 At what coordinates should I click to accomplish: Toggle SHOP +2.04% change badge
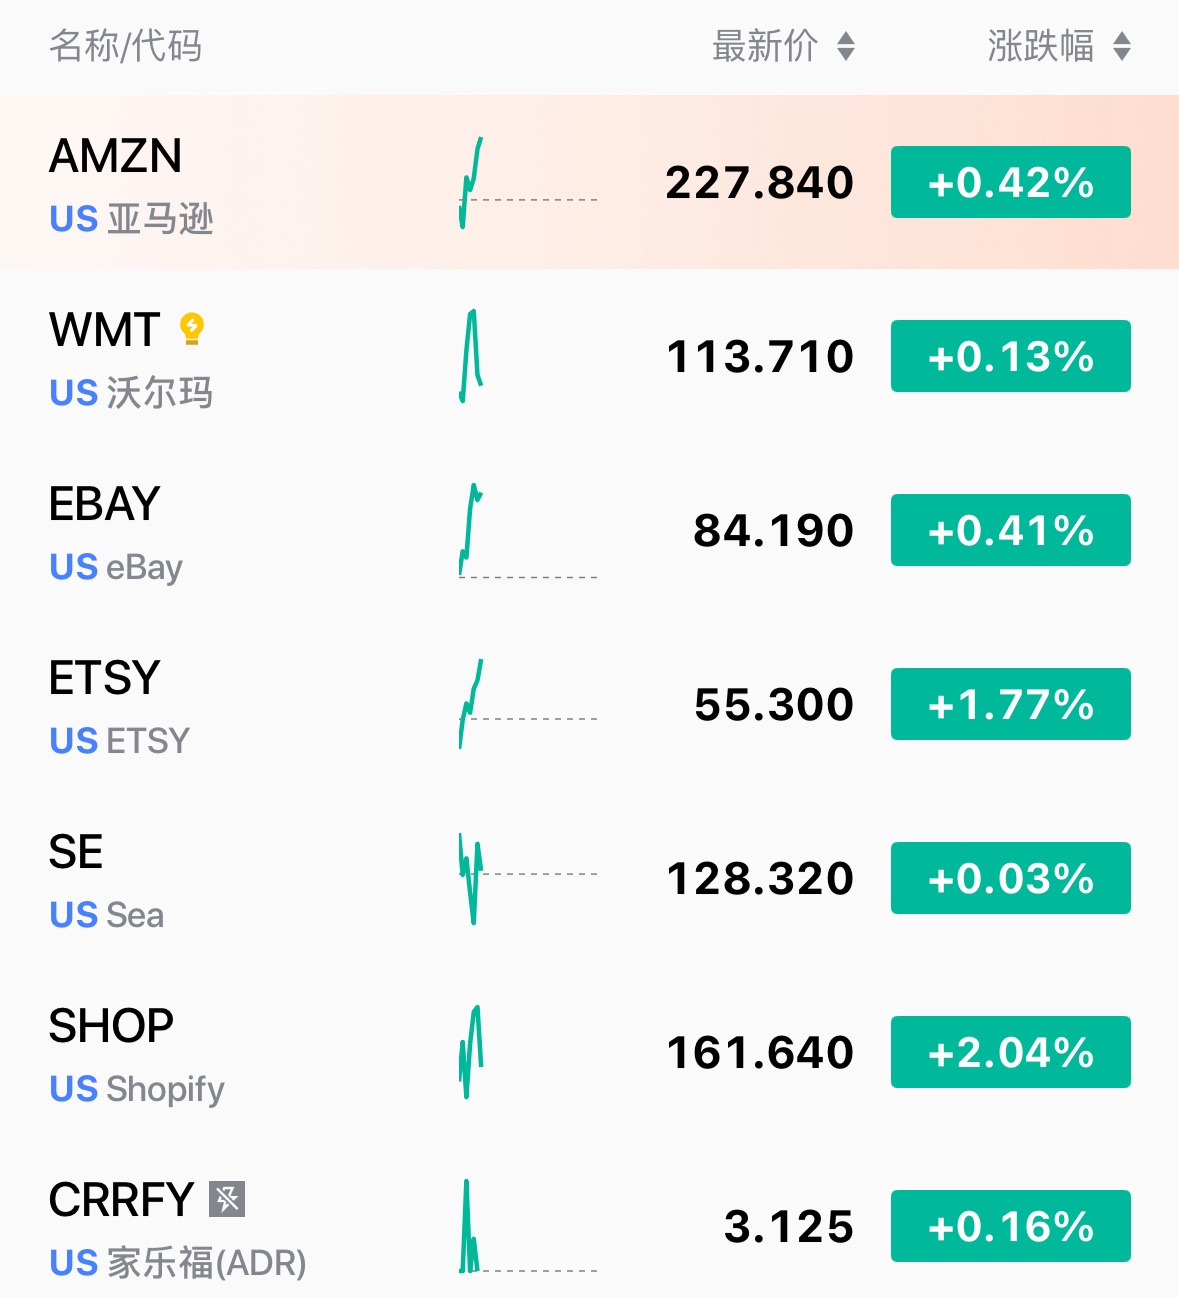[1010, 1052]
